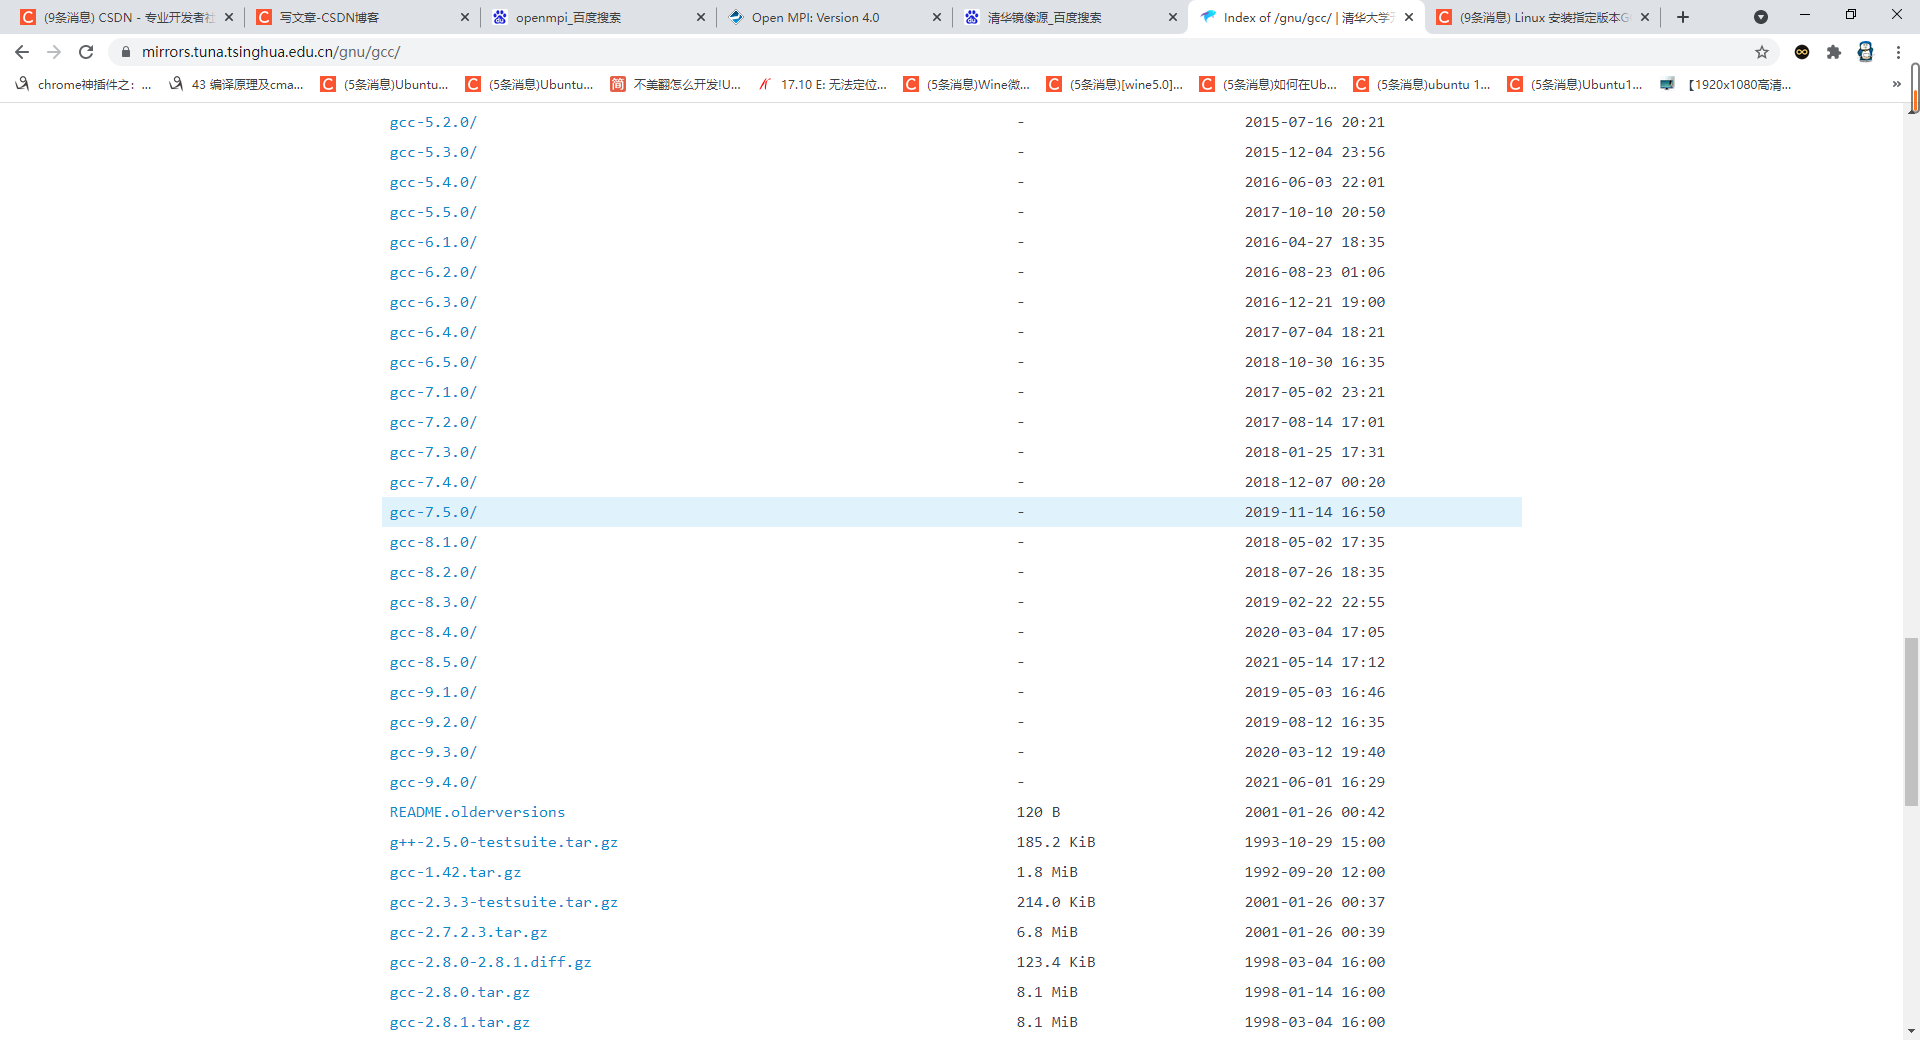Screen dimensions: 1920x1040
Task: Click the address bar URL field
Action: tap(400, 52)
